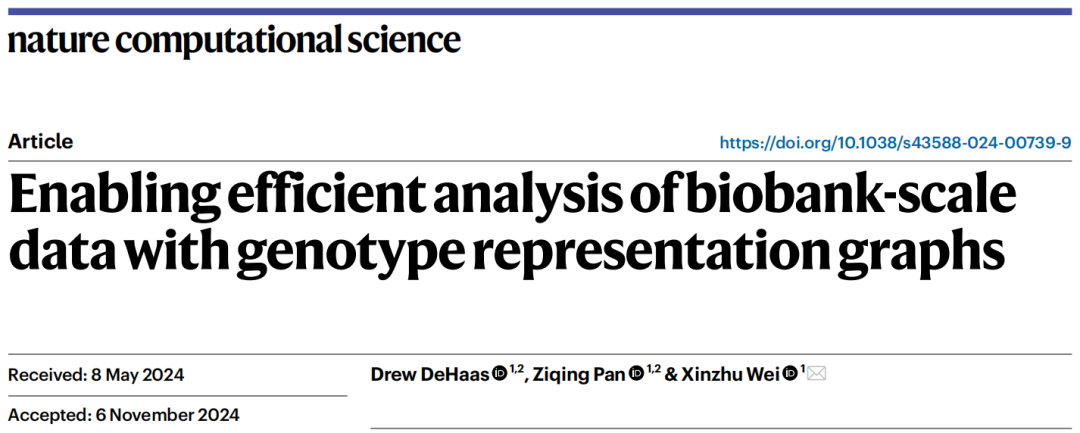Click the blue bar at the top of the page

pyautogui.click(x=540, y=11)
